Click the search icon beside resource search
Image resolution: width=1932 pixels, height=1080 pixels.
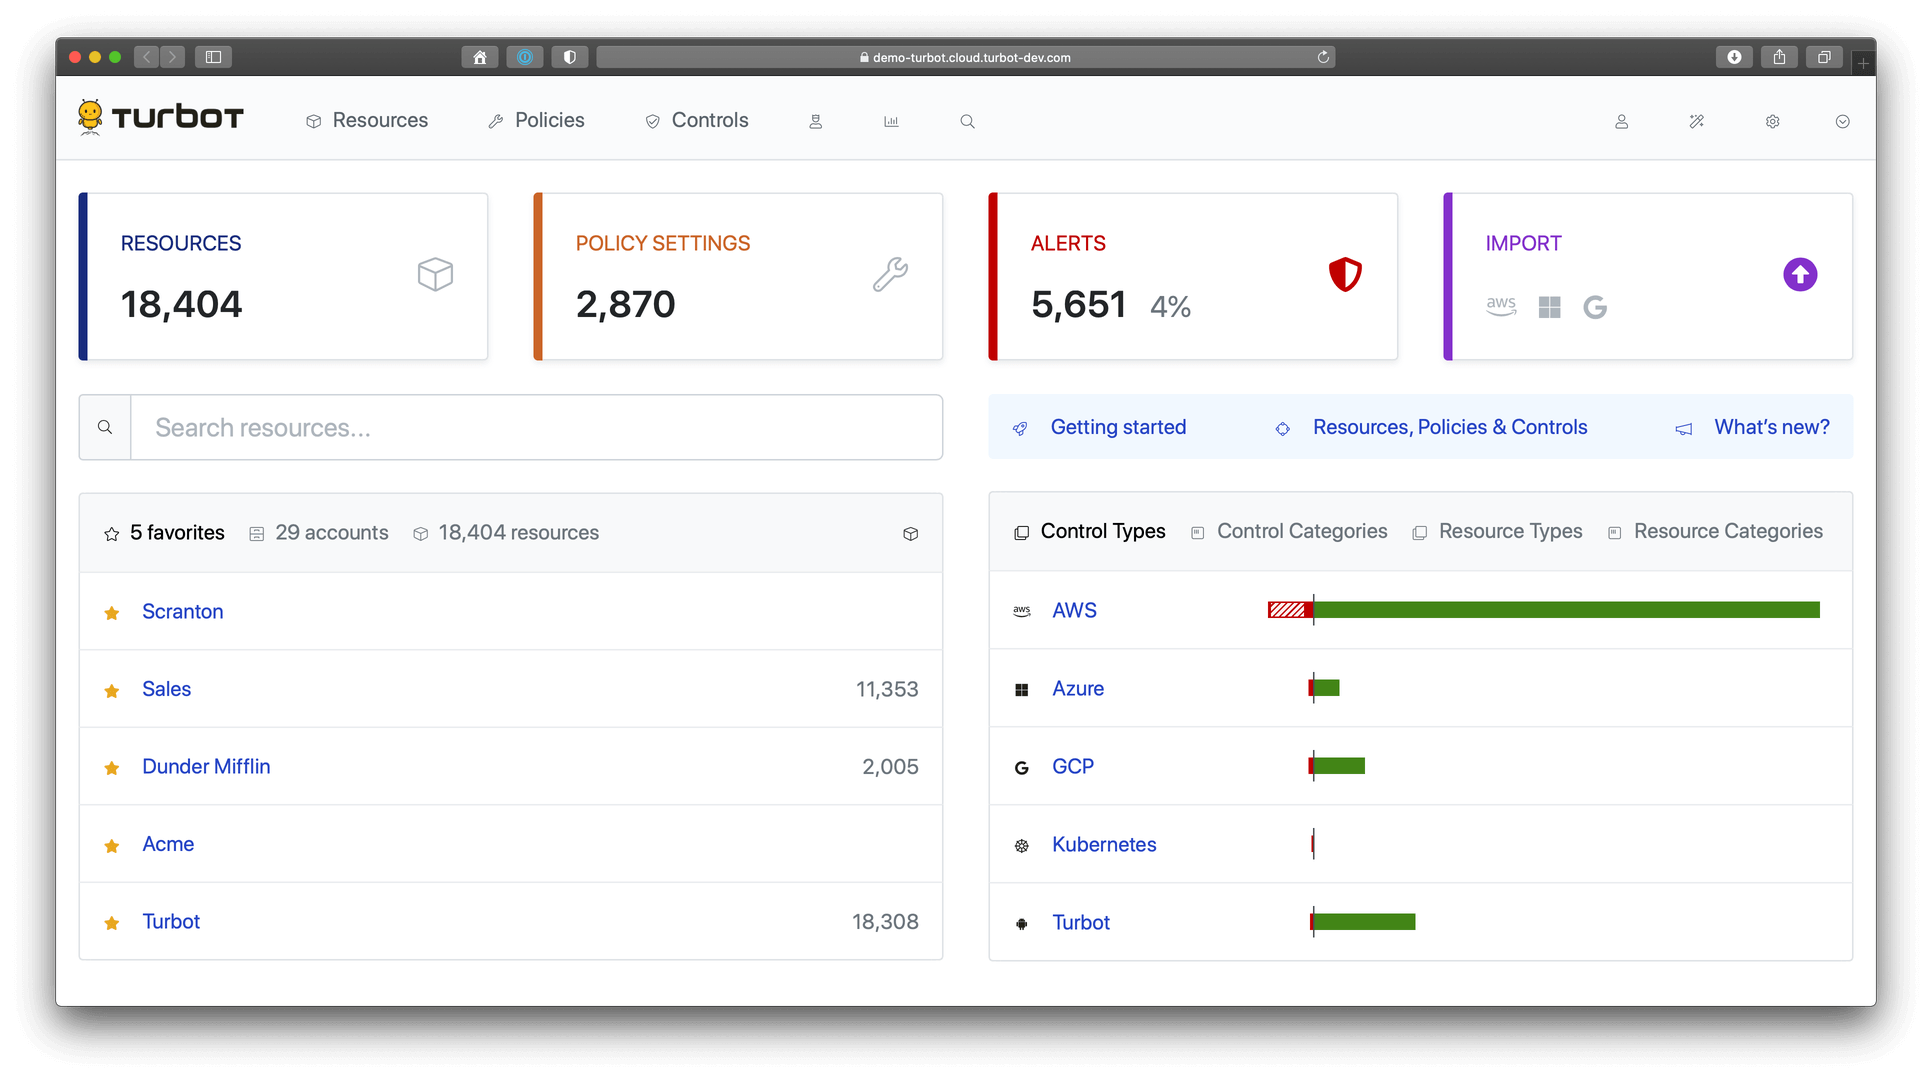(x=105, y=427)
